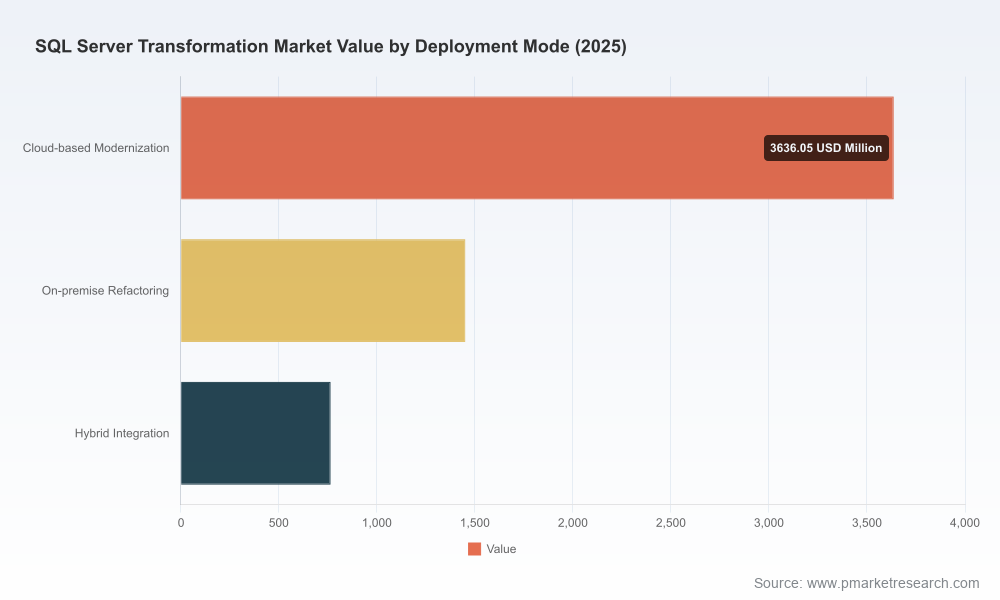Click the chart title text
Screen dimensions: 1000x600
331,47
